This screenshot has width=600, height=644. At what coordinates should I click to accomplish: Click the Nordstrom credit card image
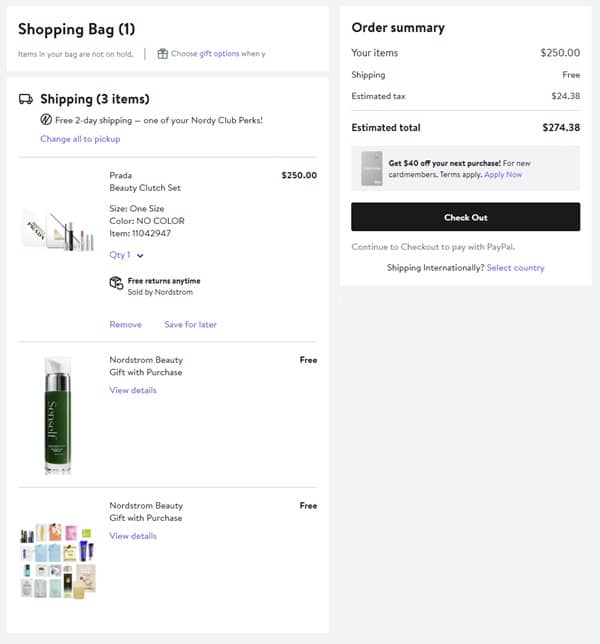pyautogui.click(x=371, y=168)
